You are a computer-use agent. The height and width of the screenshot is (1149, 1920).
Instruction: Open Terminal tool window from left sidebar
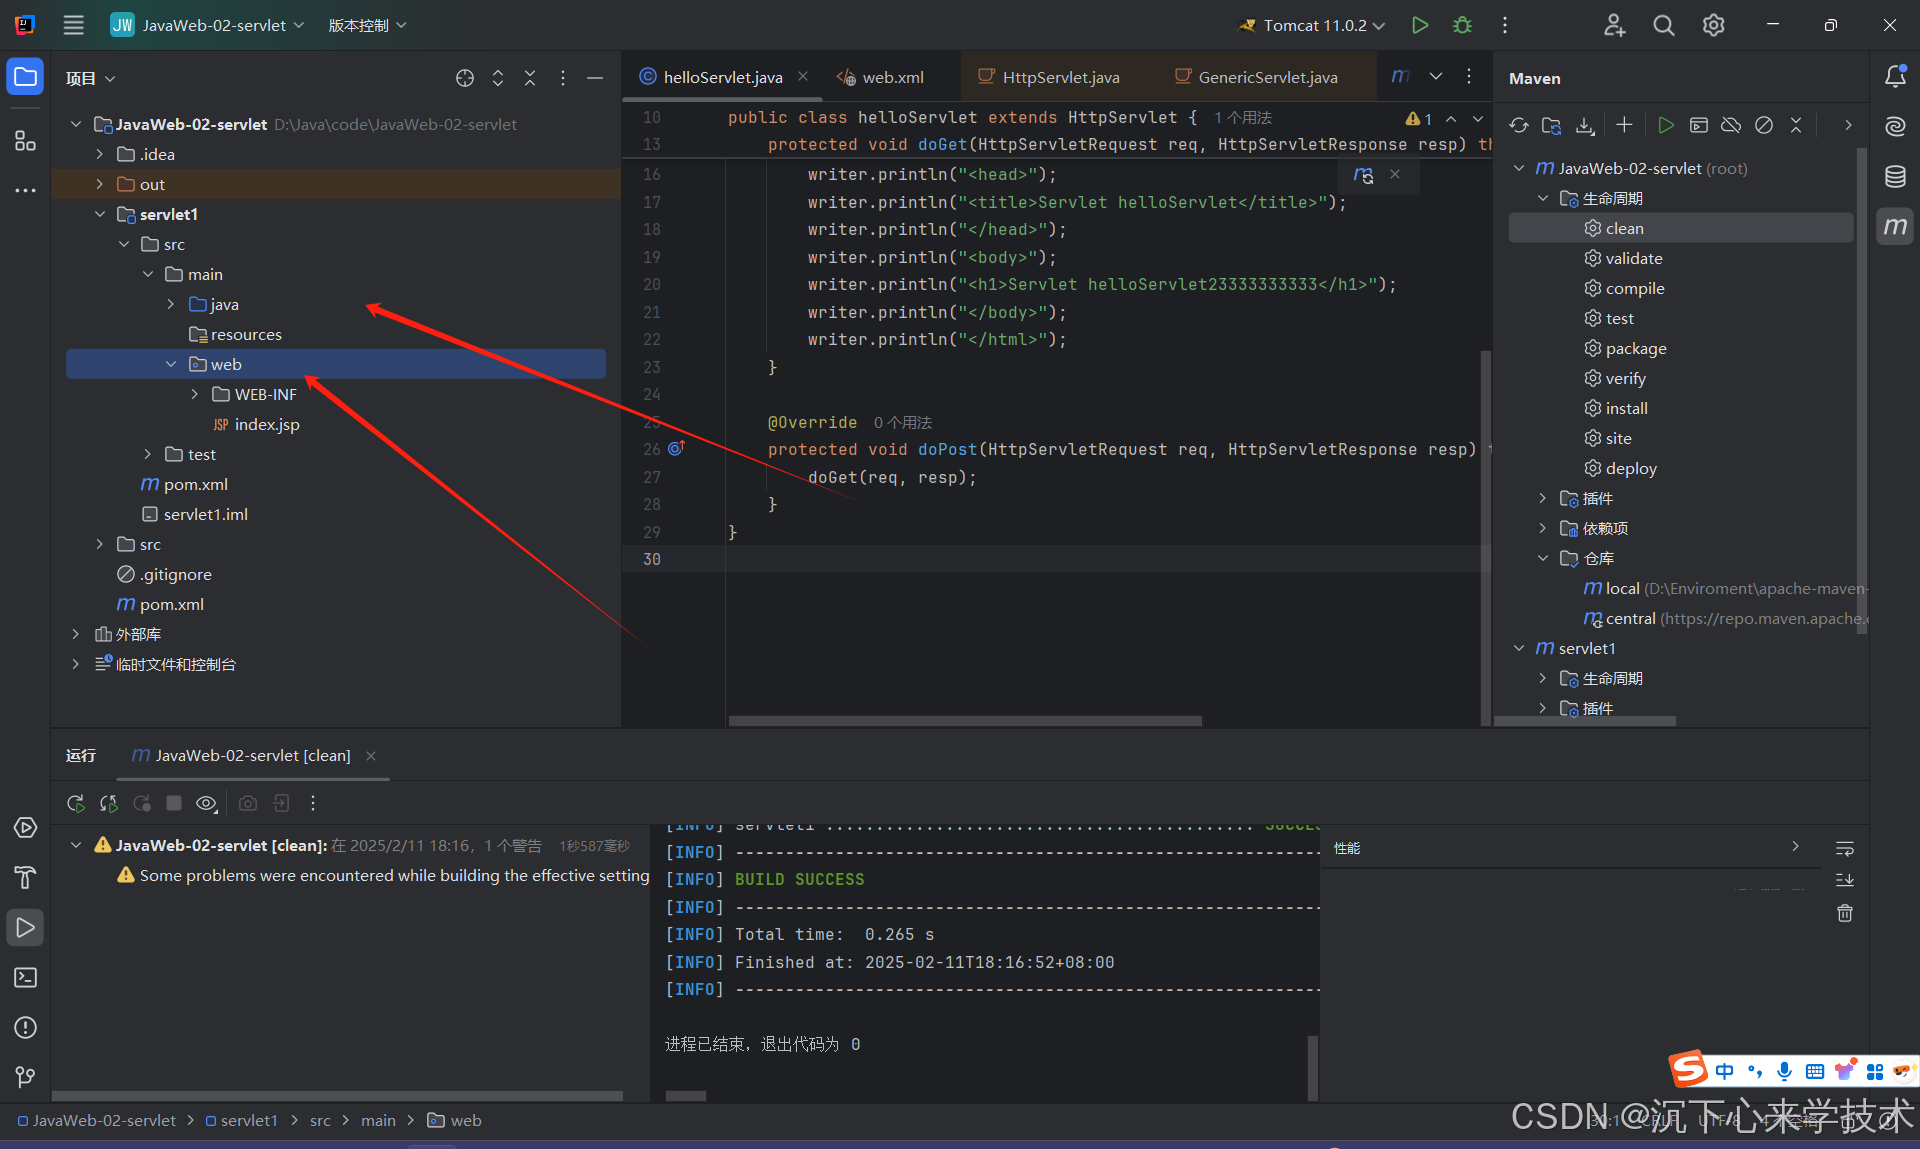point(25,977)
